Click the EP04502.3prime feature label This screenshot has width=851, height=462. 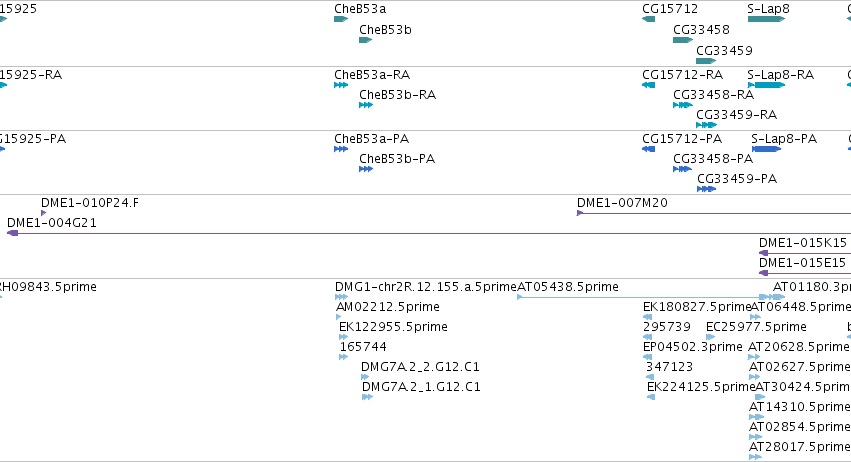pyautogui.click(x=693, y=347)
